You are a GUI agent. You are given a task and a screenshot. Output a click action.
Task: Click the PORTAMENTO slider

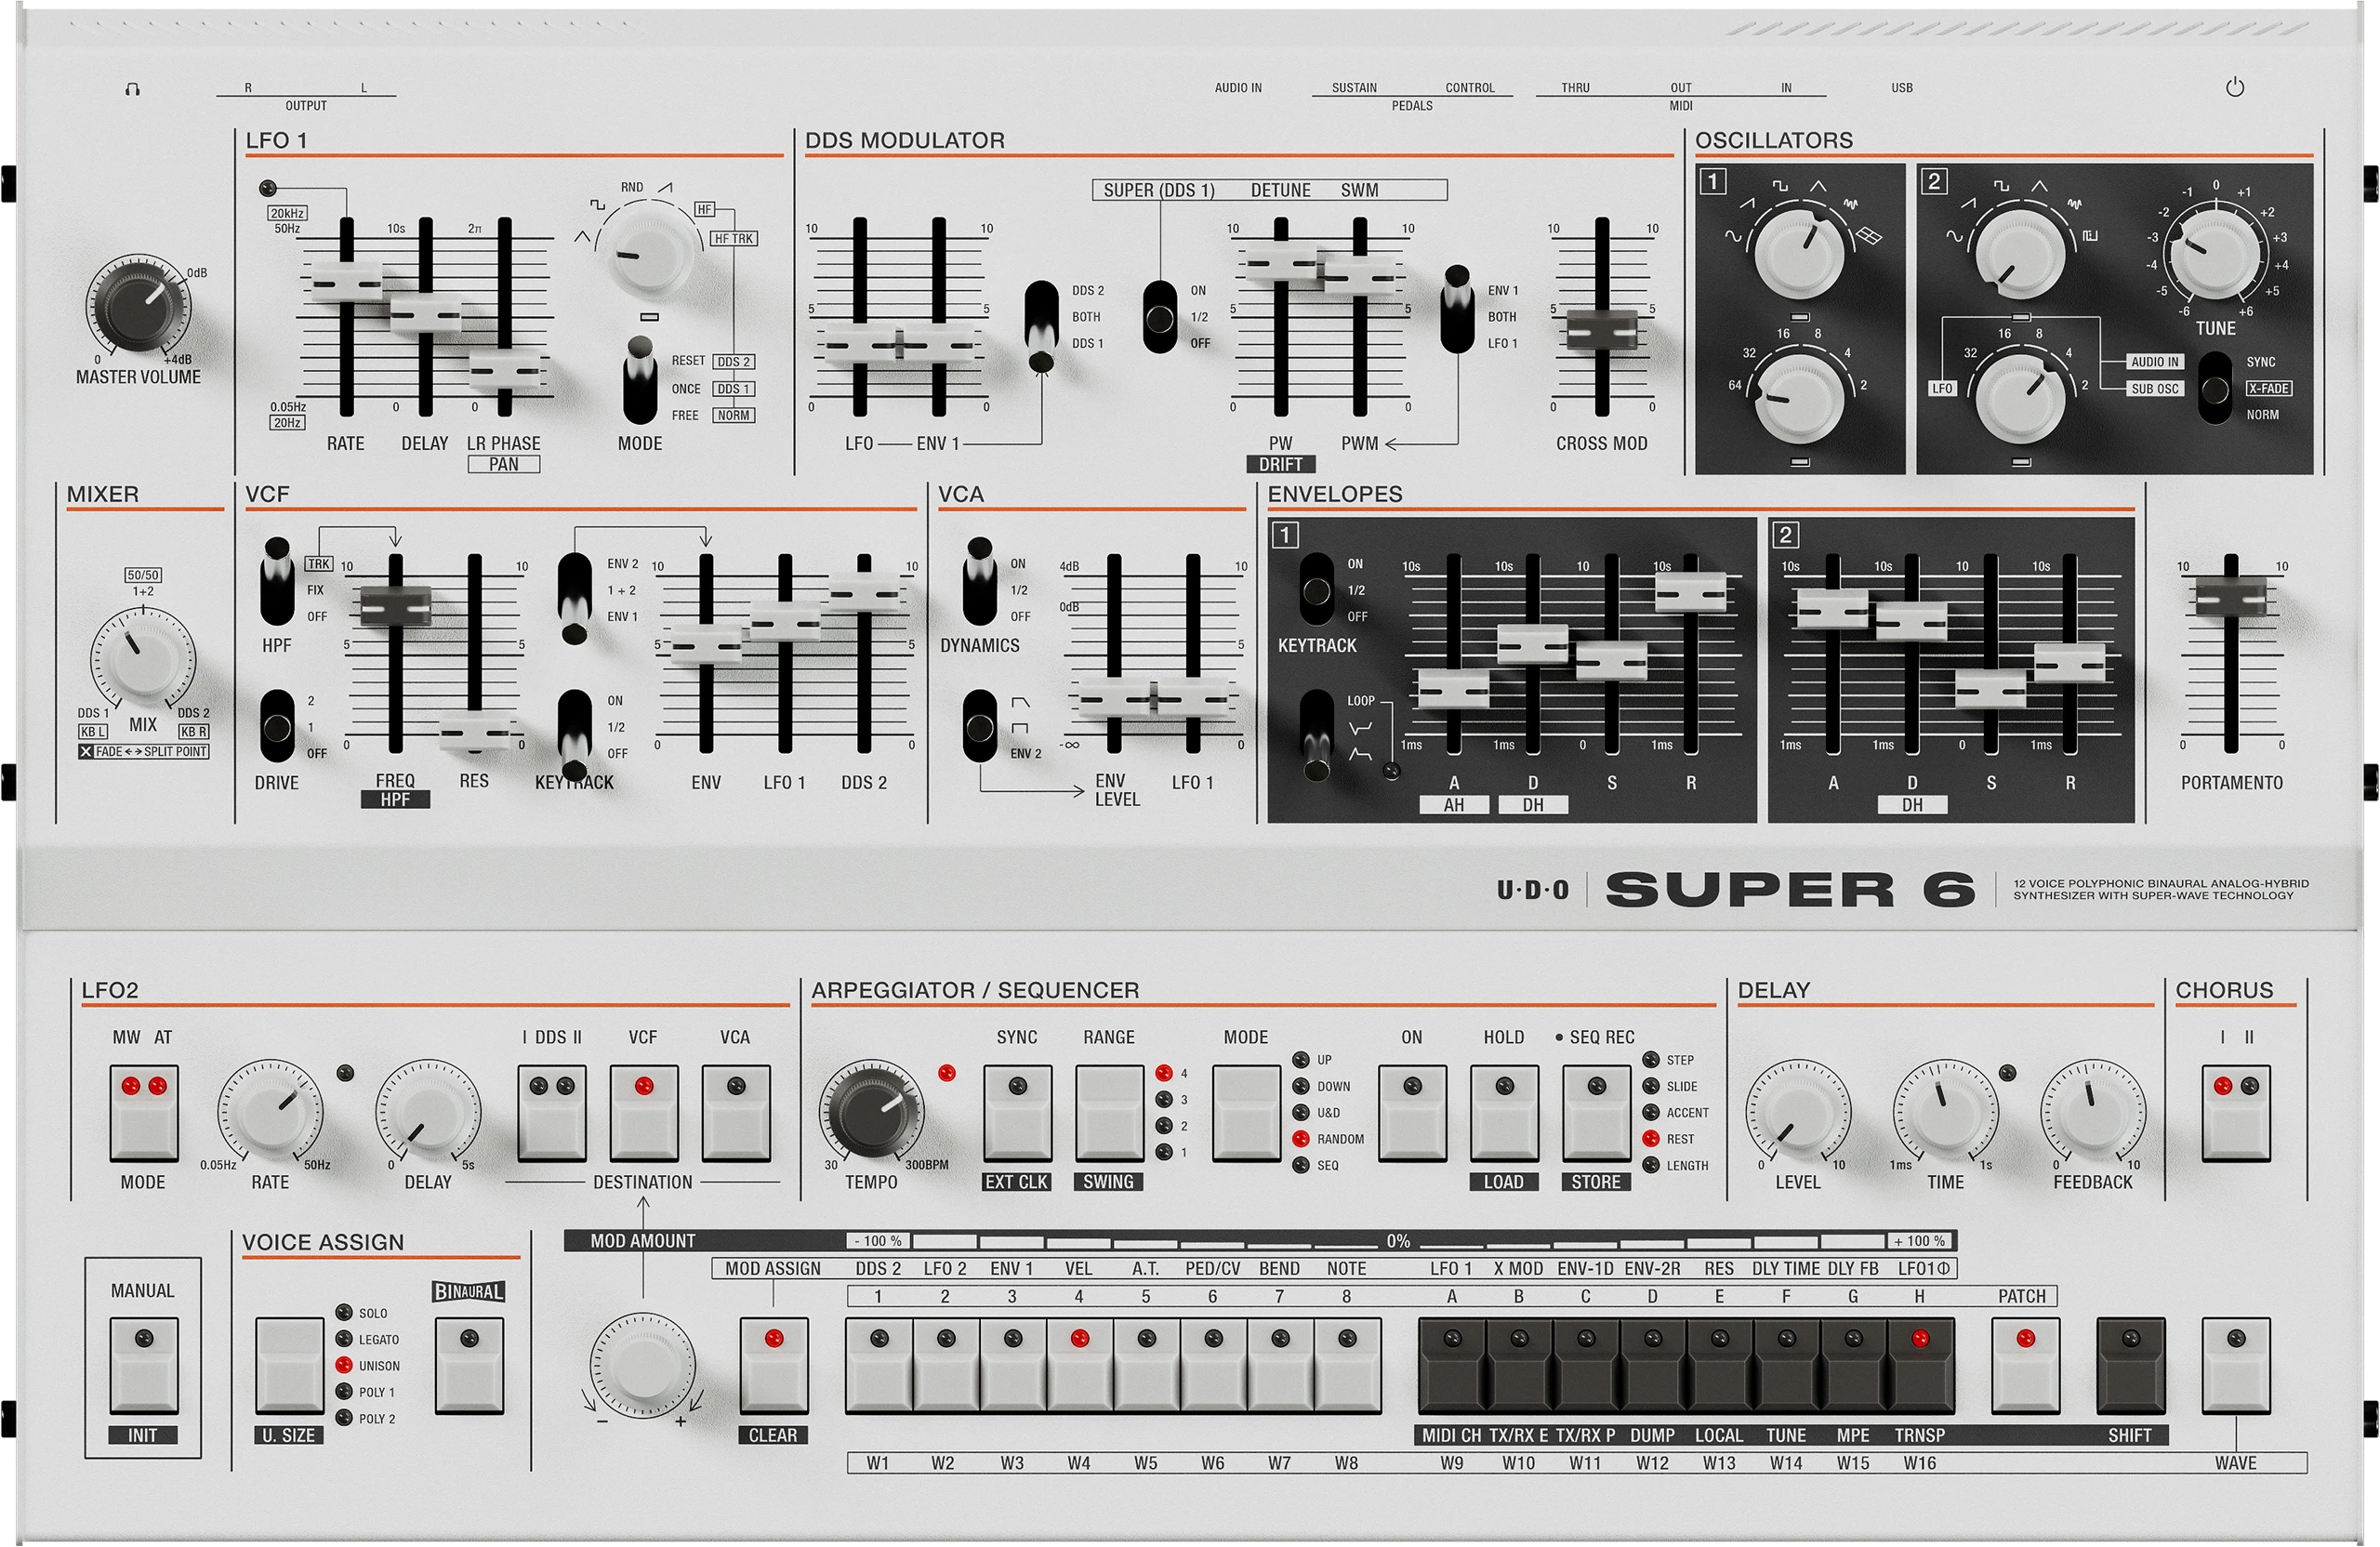(x=2232, y=598)
